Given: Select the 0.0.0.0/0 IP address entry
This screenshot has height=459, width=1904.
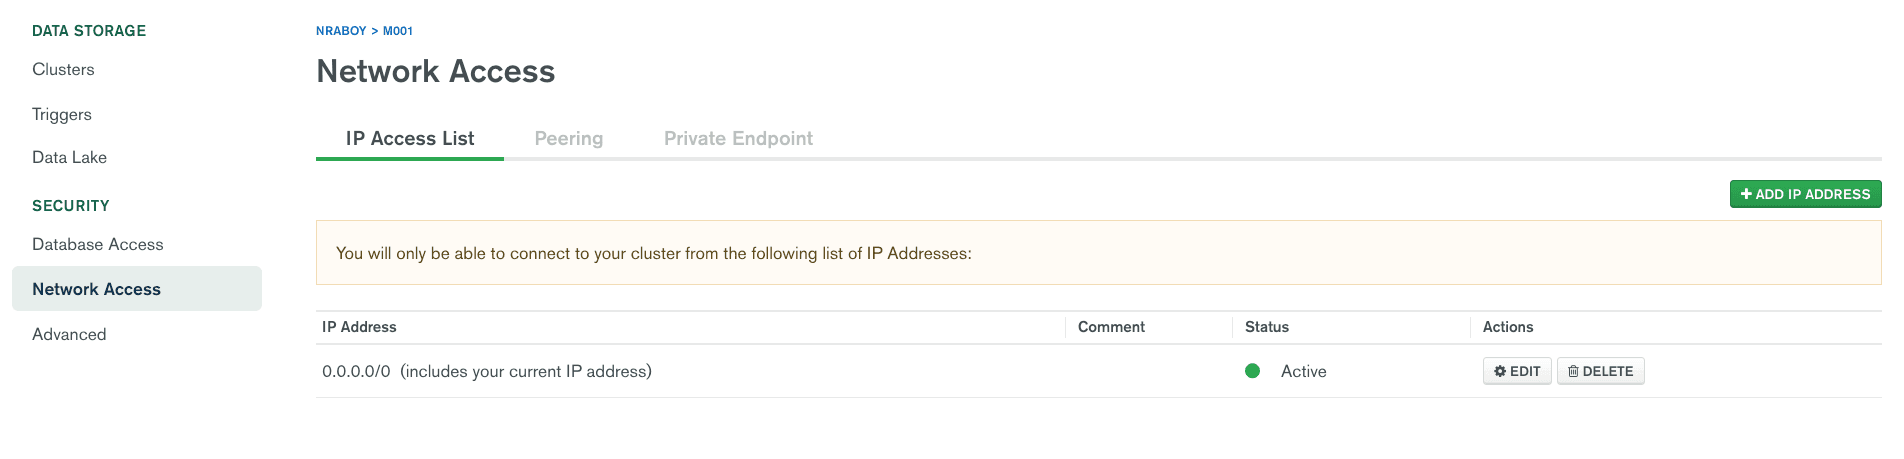Looking at the screenshot, I should [356, 371].
